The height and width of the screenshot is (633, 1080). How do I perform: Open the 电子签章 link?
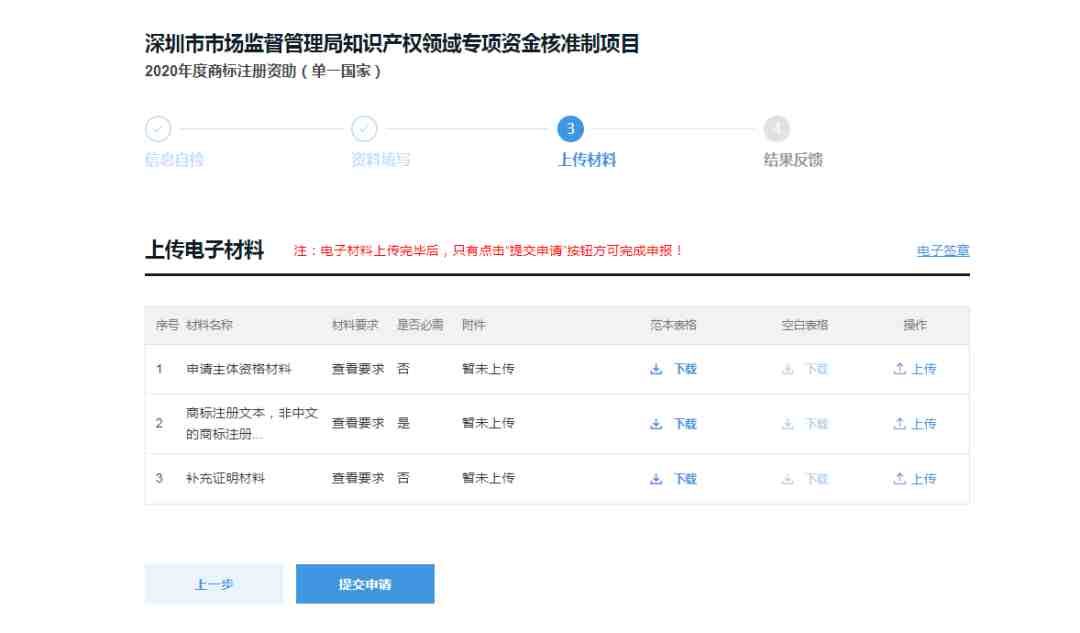tap(943, 251)
